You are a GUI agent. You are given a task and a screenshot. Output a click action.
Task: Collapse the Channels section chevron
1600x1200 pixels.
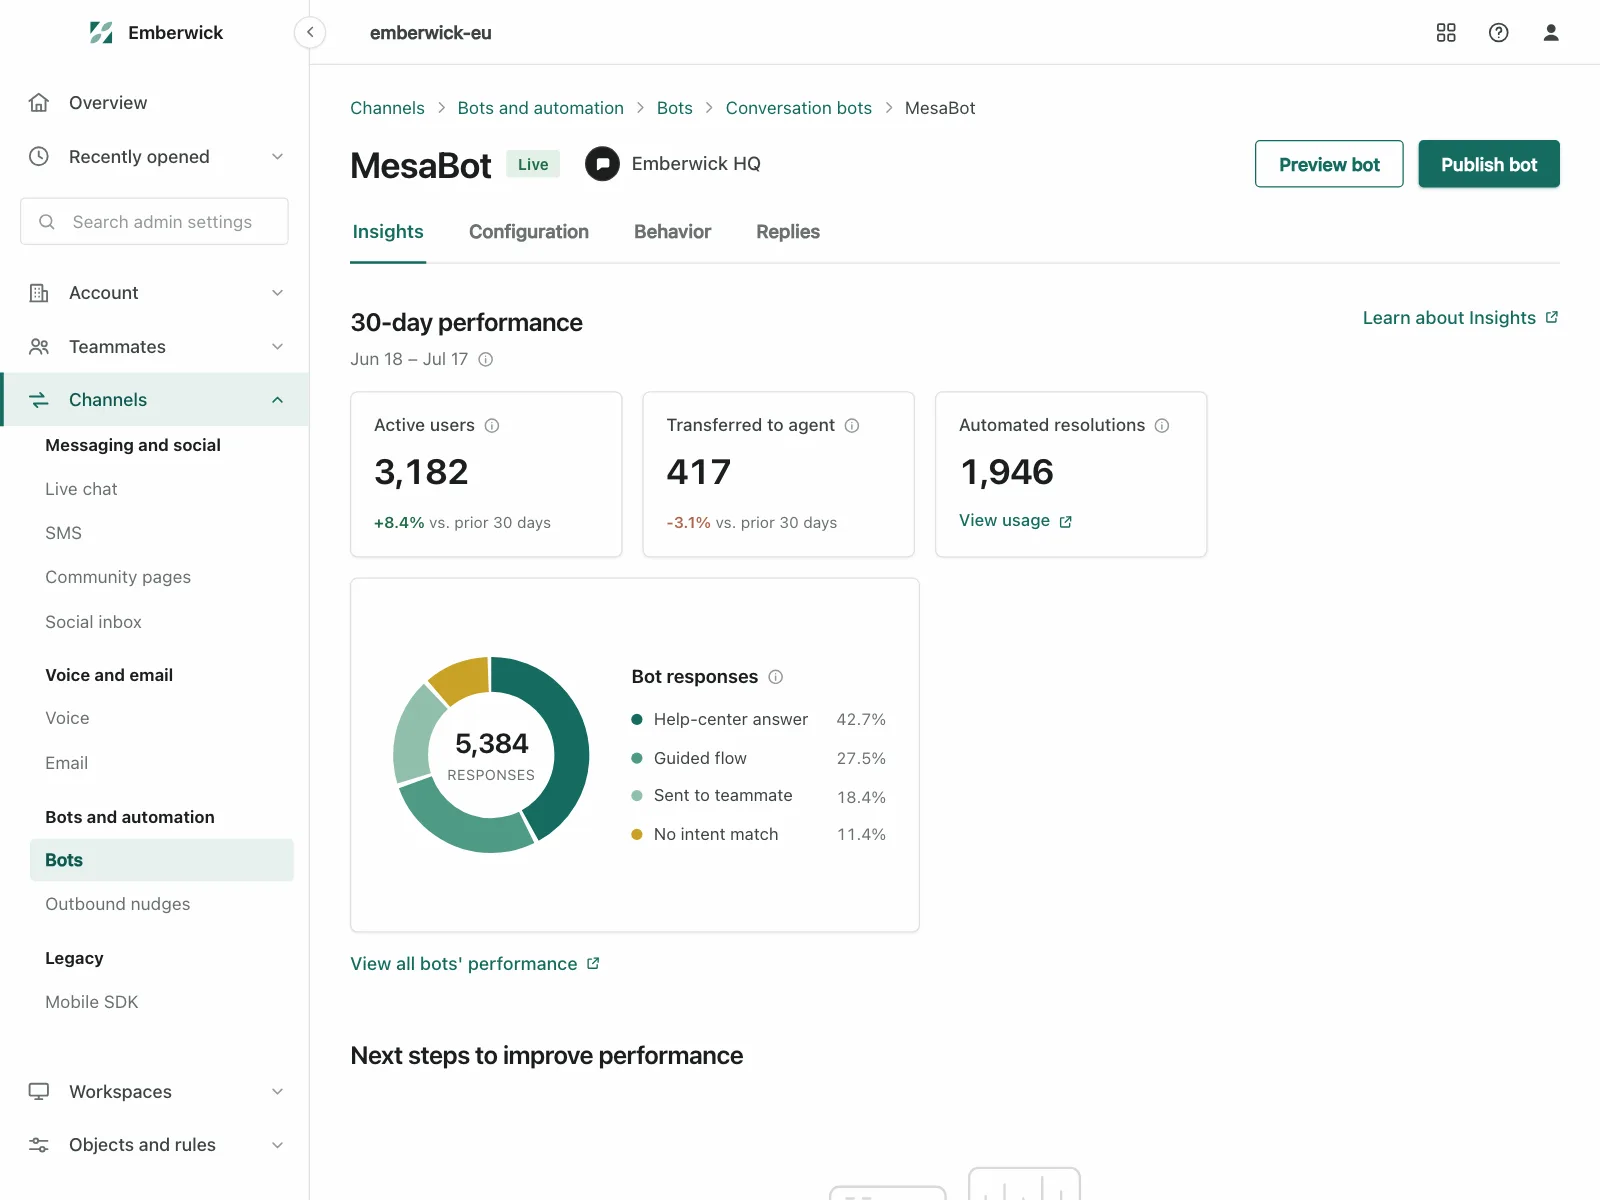click(x=278, y=400)
